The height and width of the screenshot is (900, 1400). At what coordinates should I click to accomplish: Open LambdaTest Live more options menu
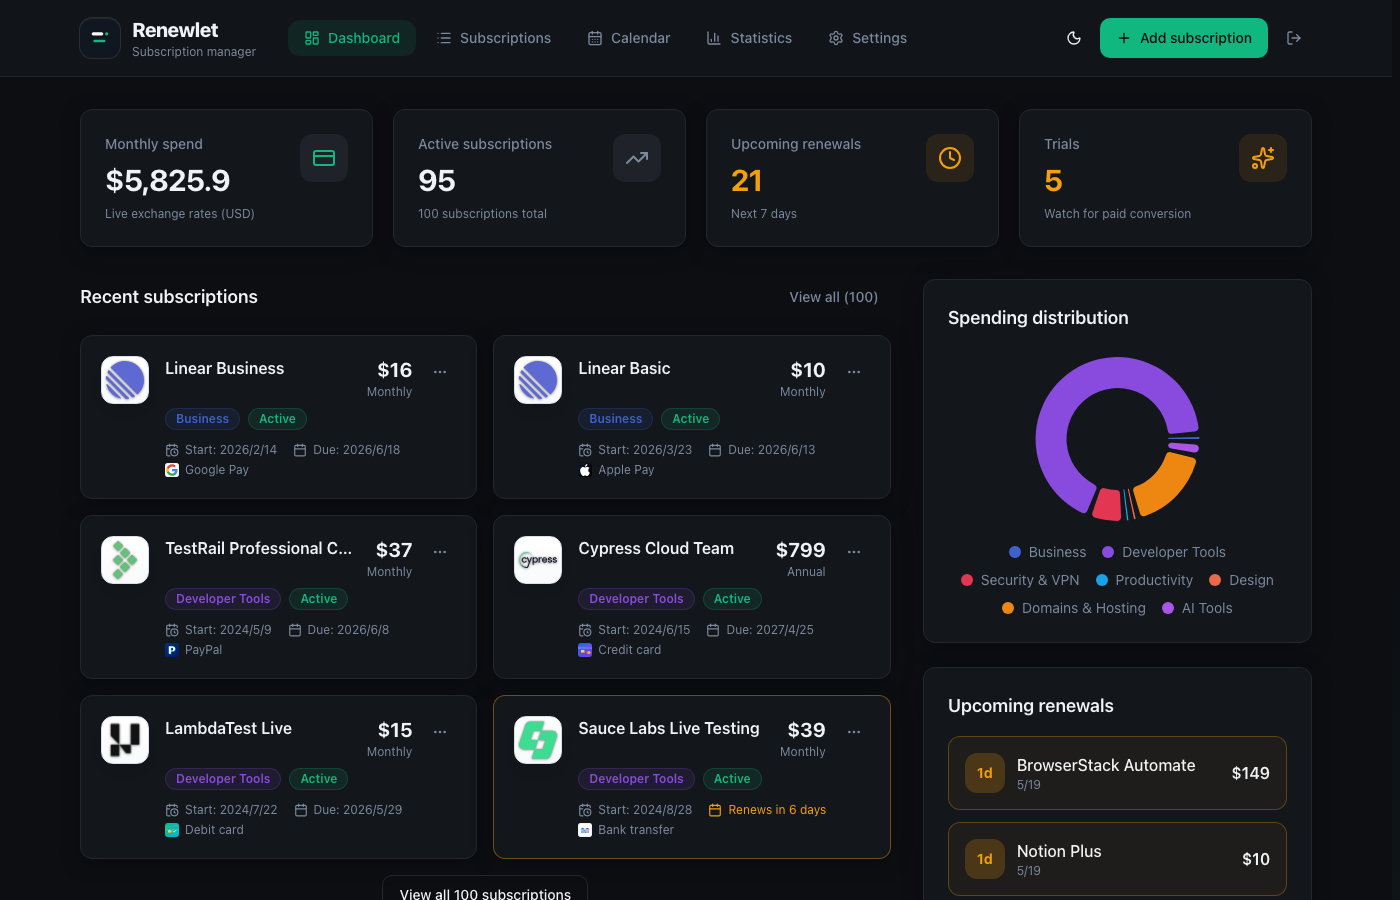coord(440,732)
